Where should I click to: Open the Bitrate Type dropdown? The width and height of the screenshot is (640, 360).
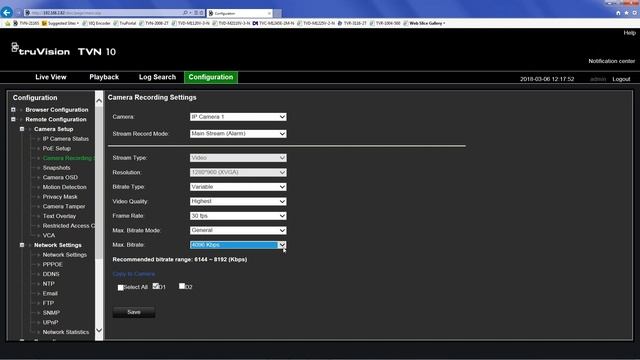tap(238, 187)
